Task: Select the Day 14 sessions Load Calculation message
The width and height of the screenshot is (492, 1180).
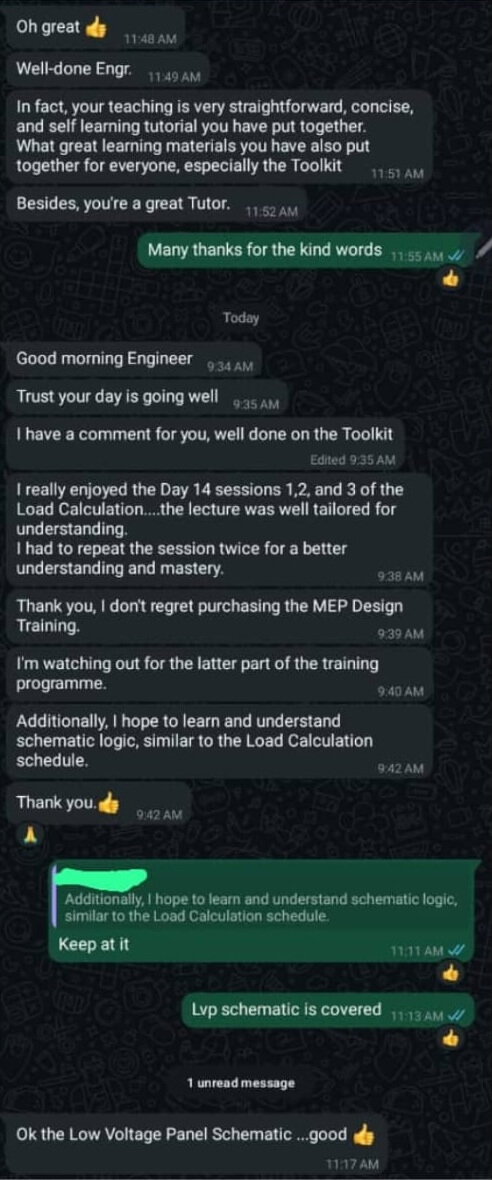Action: pos(220,530)
